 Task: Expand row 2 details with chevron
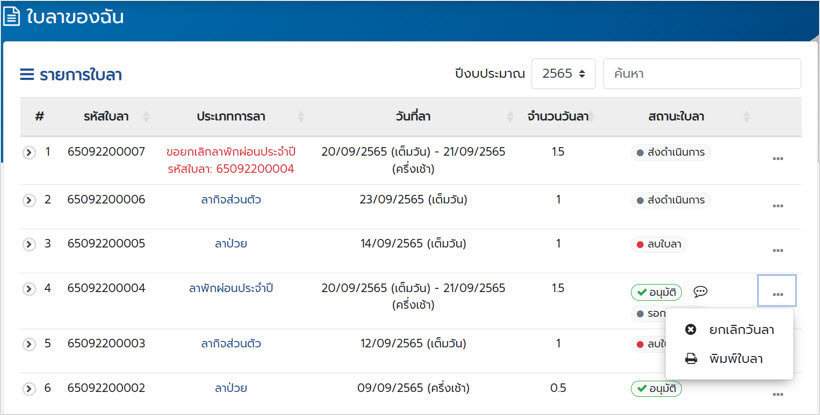[29, 200]
